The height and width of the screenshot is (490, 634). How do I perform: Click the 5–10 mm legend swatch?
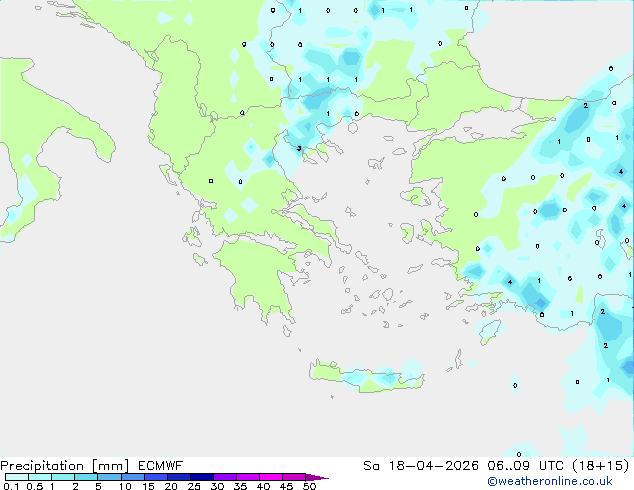109,477
